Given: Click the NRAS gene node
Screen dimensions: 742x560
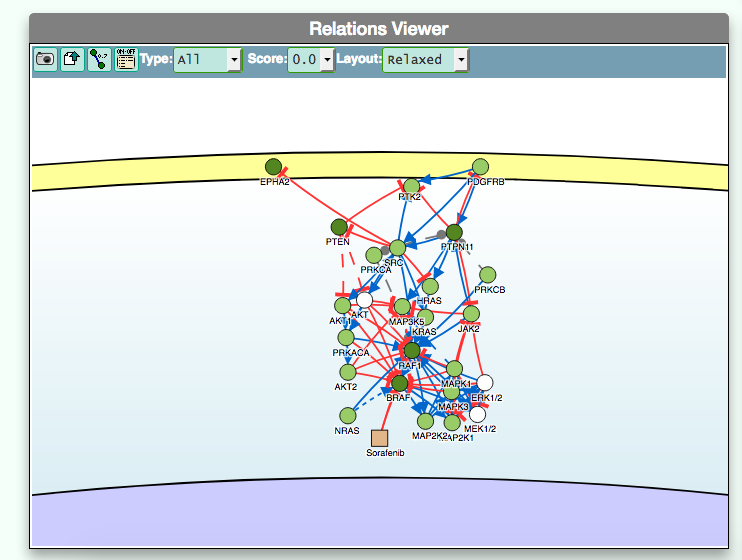Looking at the screenshot, I should [x=347, y=415].
